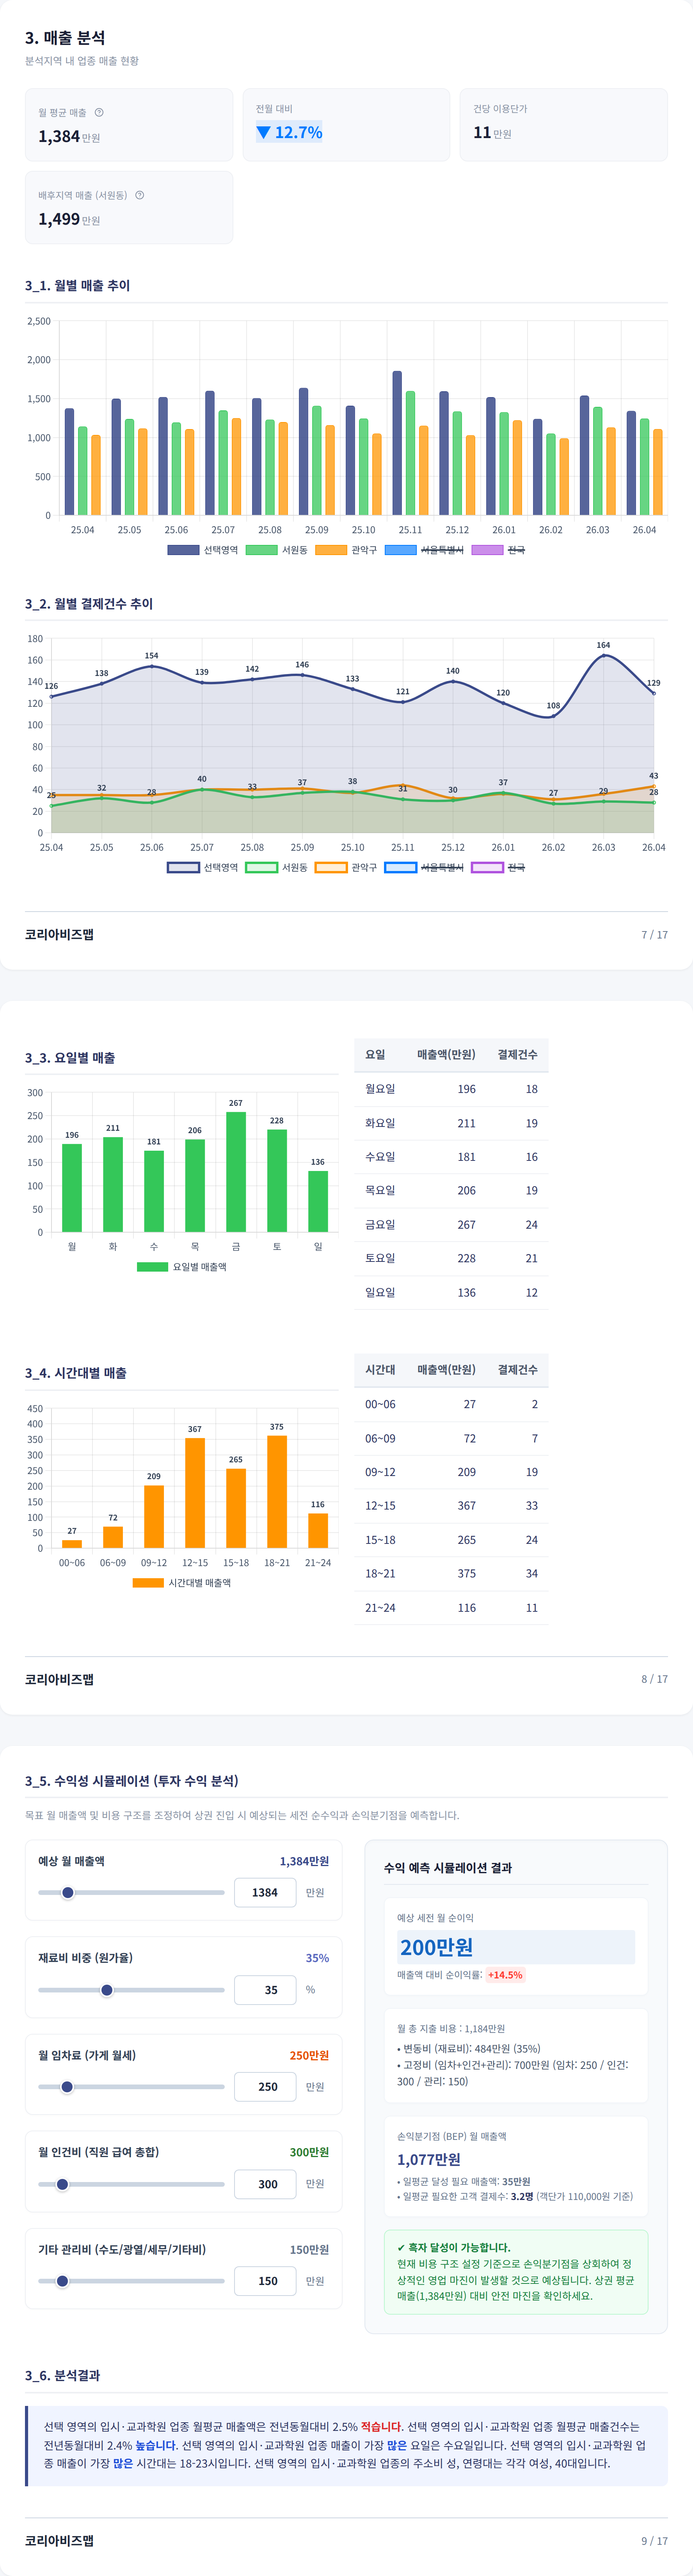Viewport: 693px width, 2576px height.
Task: Click the 월 임차료 slider handle
Action: point(67,2087)
